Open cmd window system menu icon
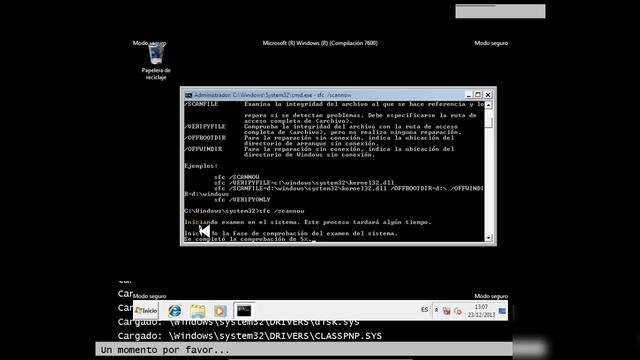The width and height of the screenshot is (640, 360). (x=188, y=95)
